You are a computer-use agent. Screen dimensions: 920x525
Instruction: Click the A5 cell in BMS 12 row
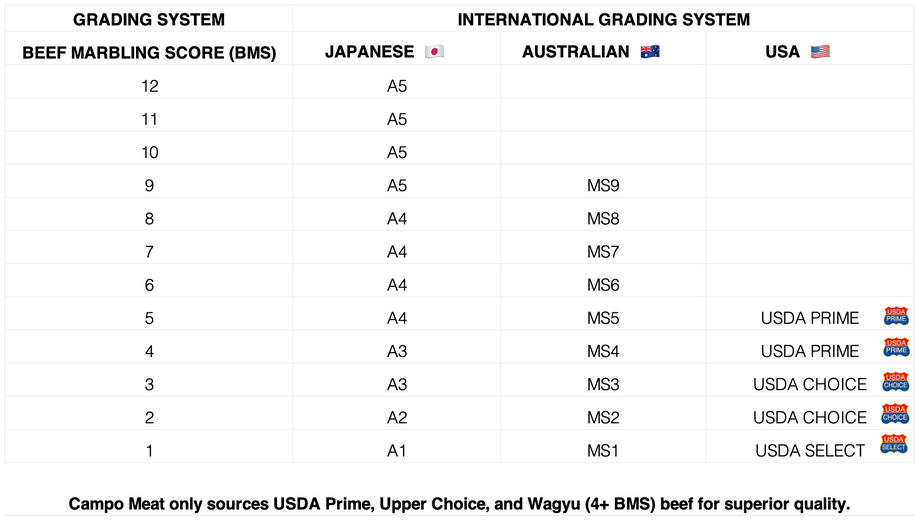point(397,86)
